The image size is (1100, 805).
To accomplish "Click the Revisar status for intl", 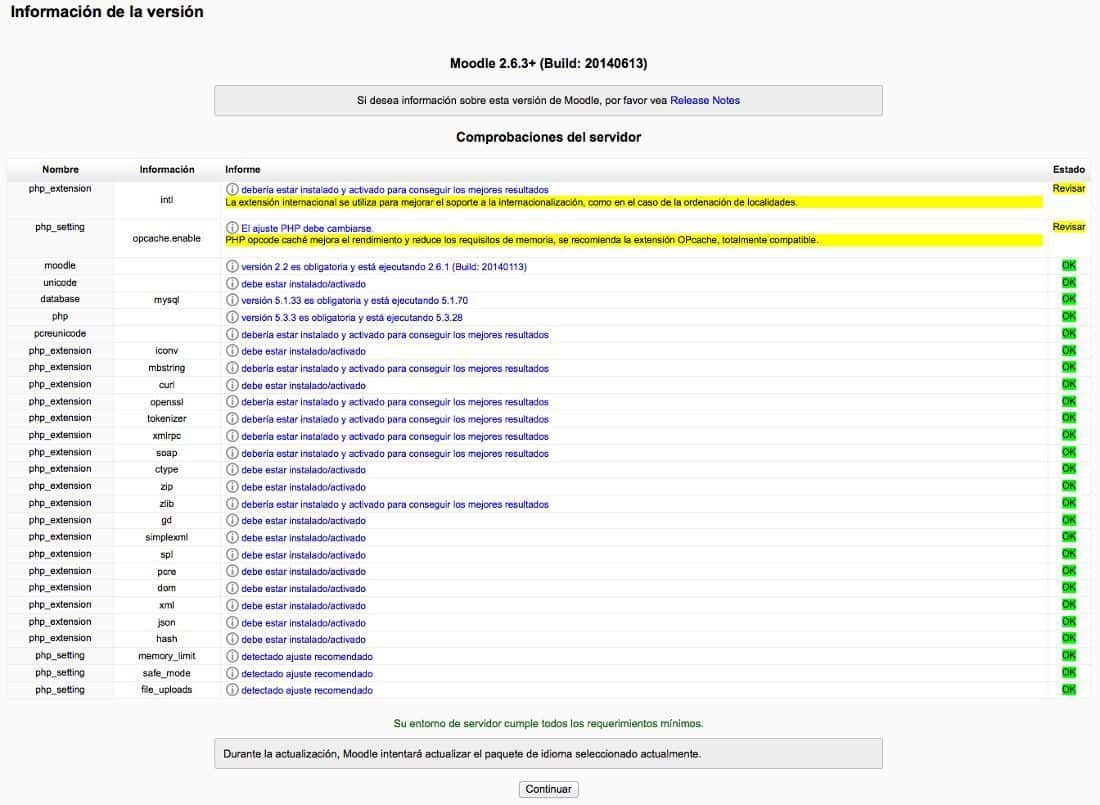I will 1068,189.
